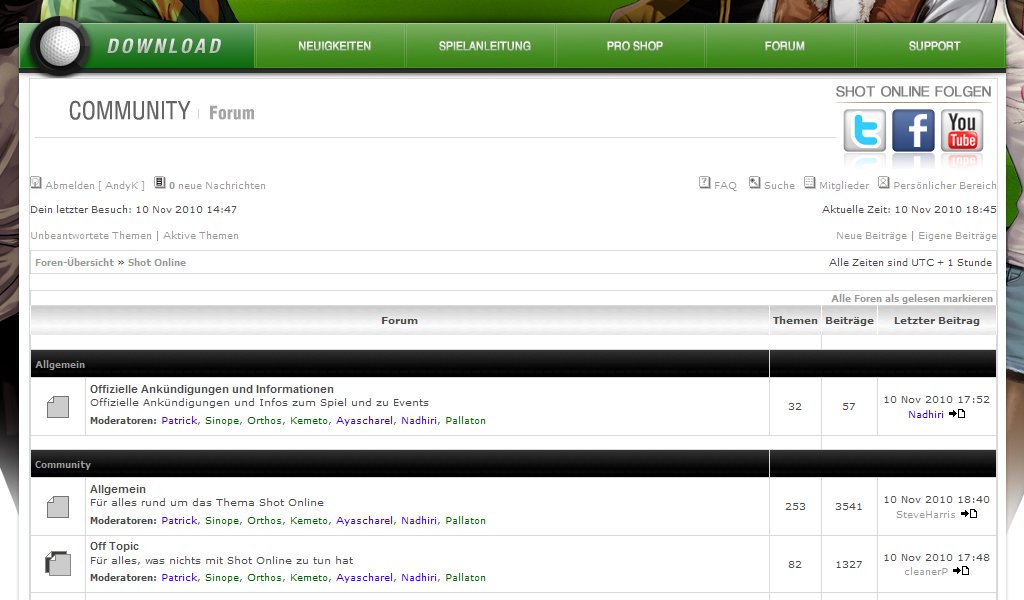This screenshot has width=1024, height=600.
Task: Click the COMMUNITY Forum page heading
Action: 161,111
